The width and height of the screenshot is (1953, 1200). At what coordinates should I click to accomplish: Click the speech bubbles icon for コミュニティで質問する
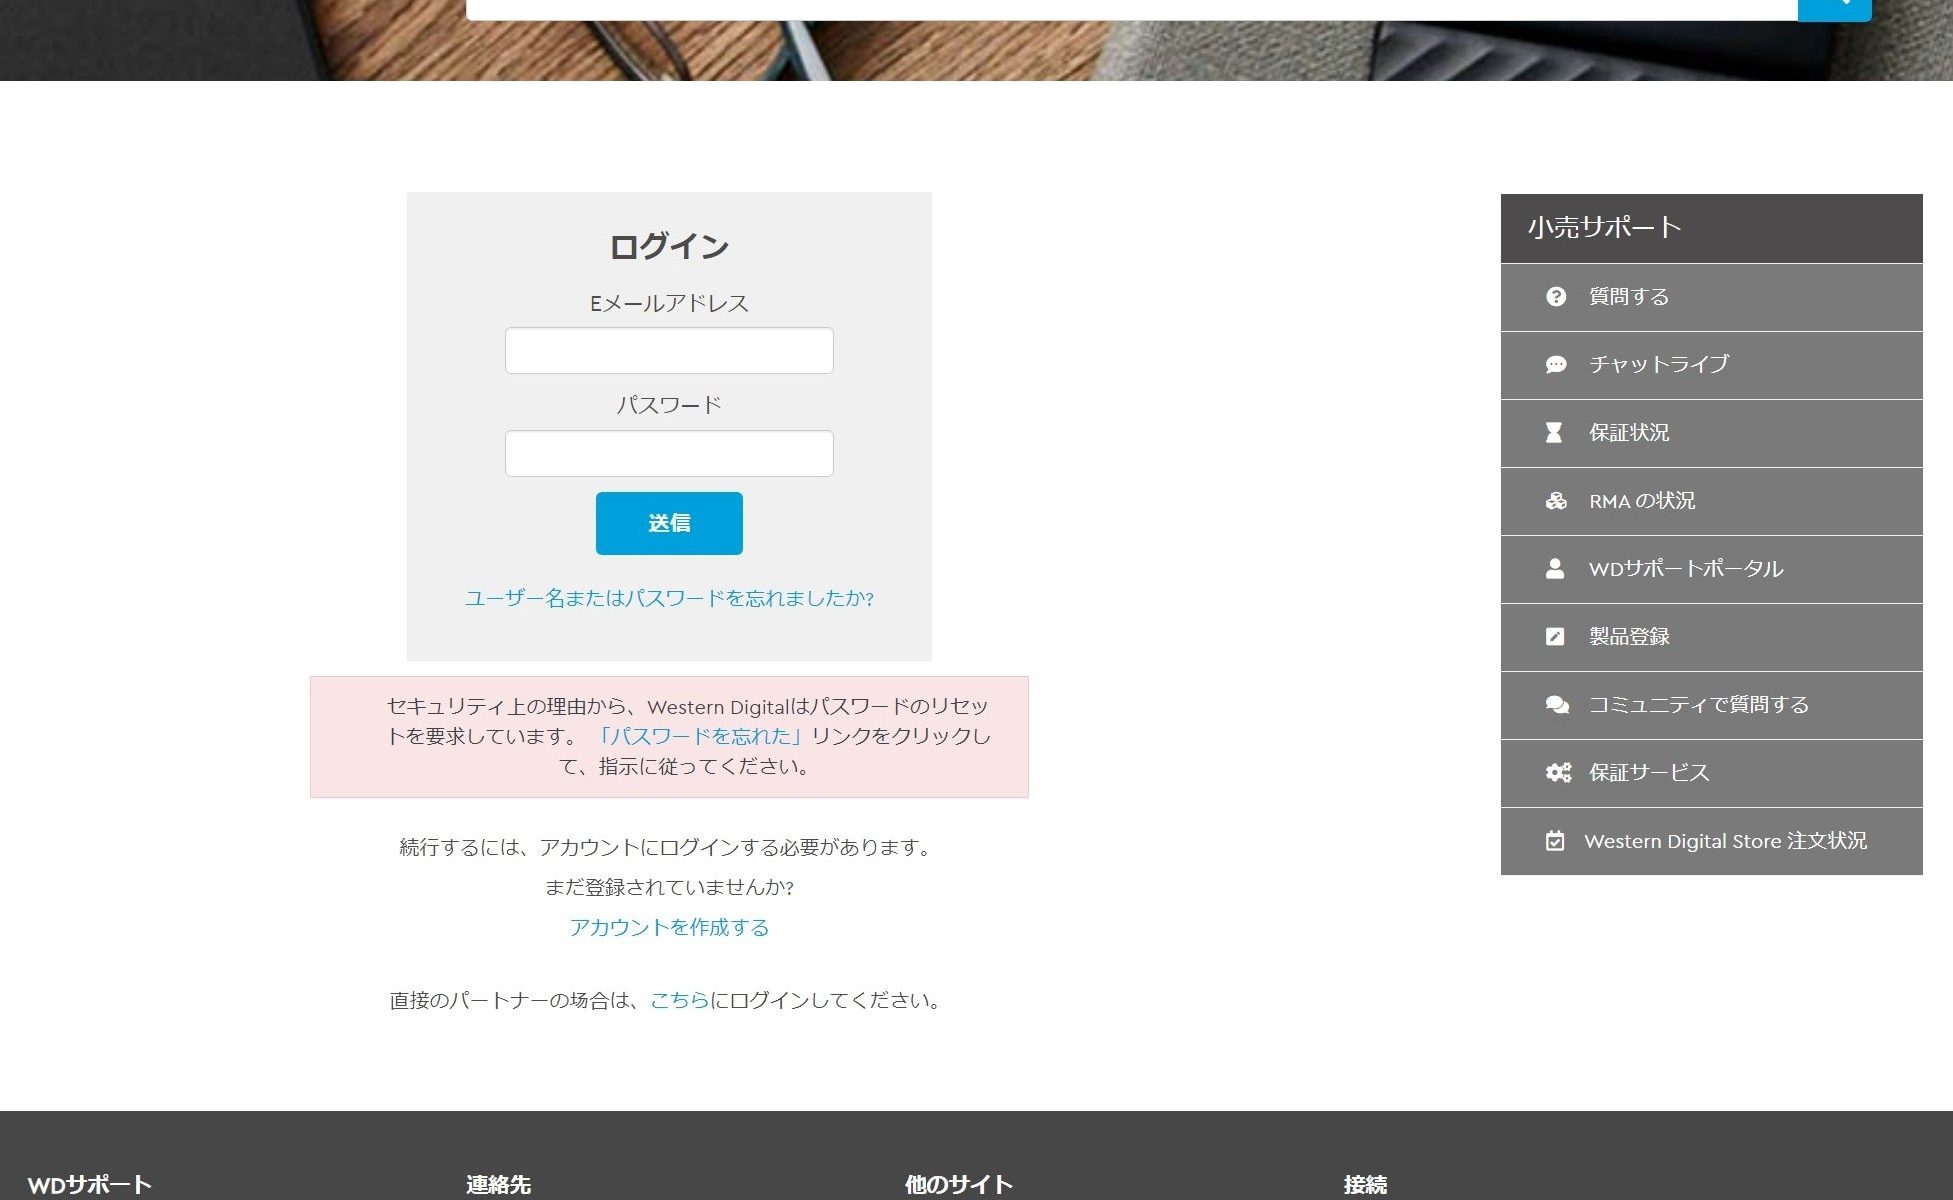click(x=1556, y=705)
